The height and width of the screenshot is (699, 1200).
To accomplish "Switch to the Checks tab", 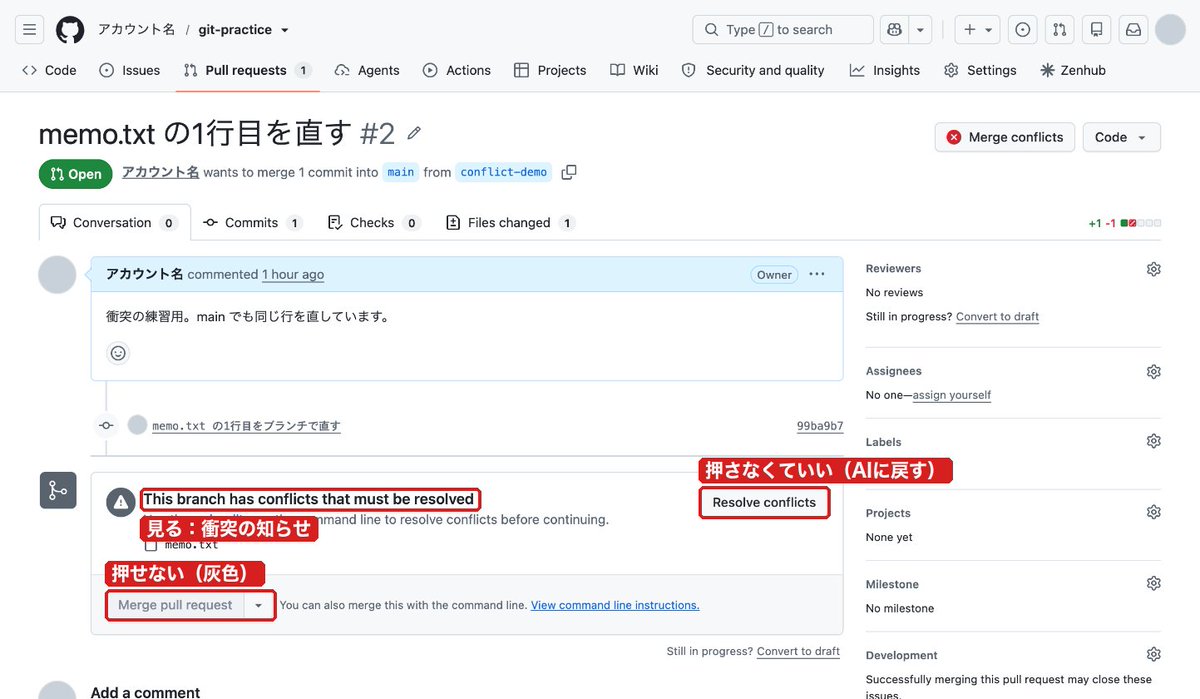I will [374, 223].
